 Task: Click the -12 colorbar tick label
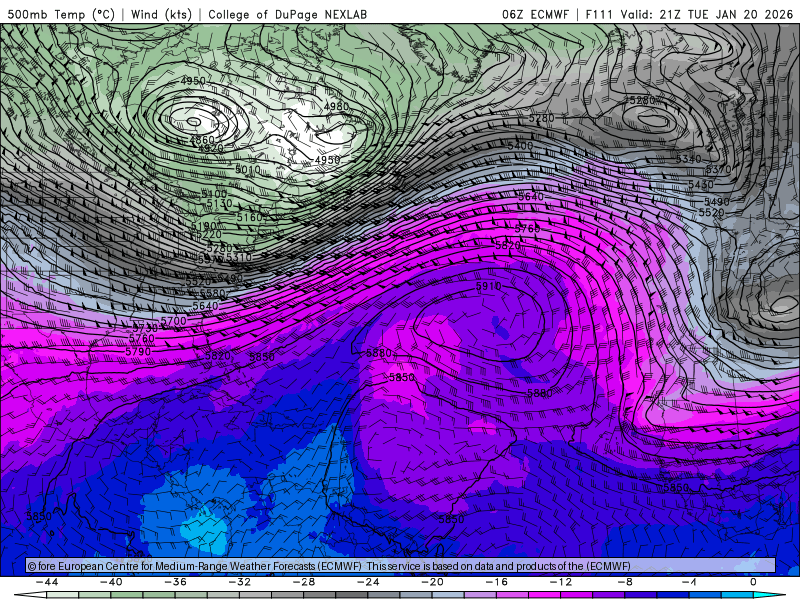pos(561,582)
